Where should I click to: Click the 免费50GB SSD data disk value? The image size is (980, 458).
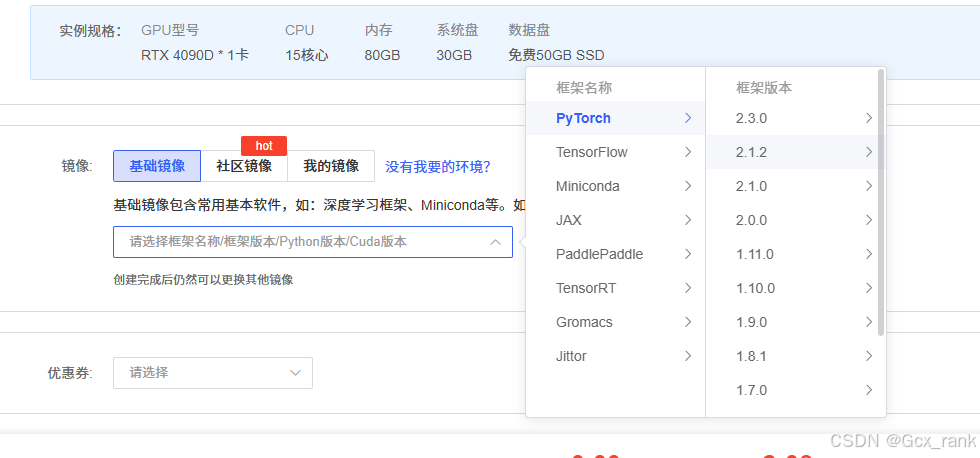[556, 55]
